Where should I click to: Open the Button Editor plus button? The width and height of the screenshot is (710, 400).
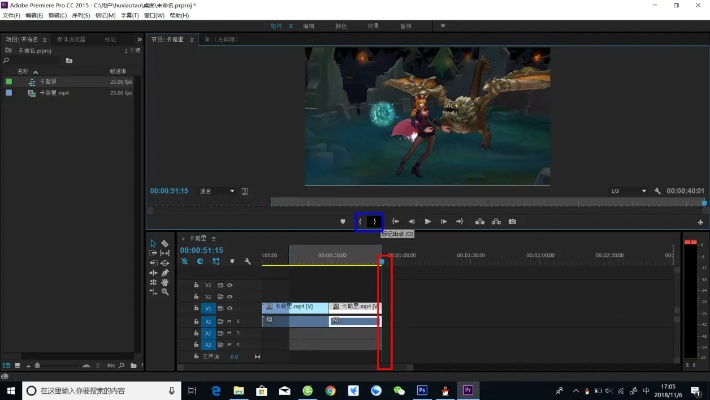[700, 222]
